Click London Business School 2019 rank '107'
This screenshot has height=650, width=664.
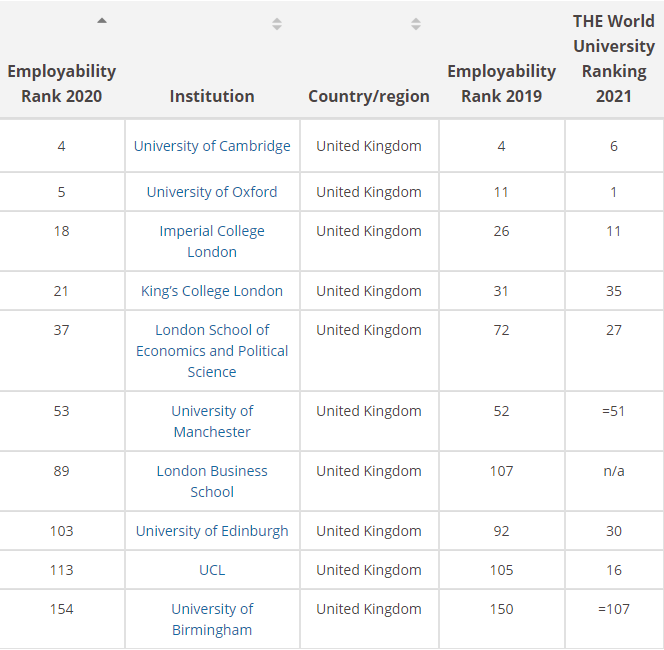pos(501,471)
